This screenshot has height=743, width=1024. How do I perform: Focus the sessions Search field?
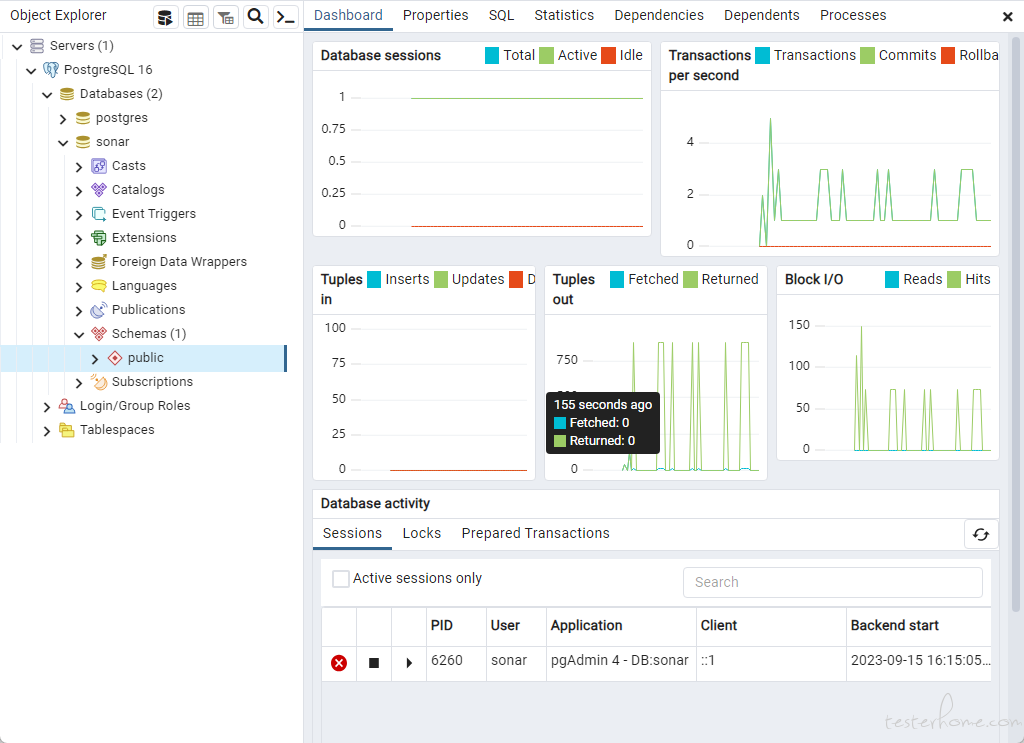833,582
